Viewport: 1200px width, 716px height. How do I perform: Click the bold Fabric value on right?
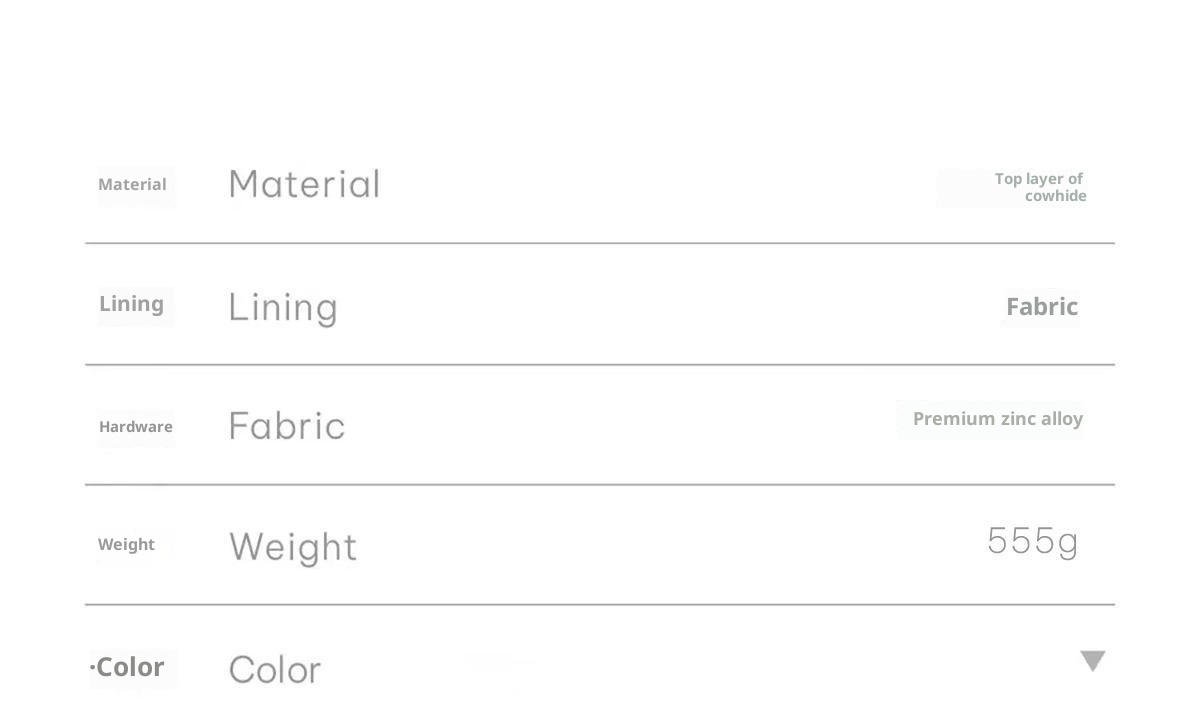1041,307
